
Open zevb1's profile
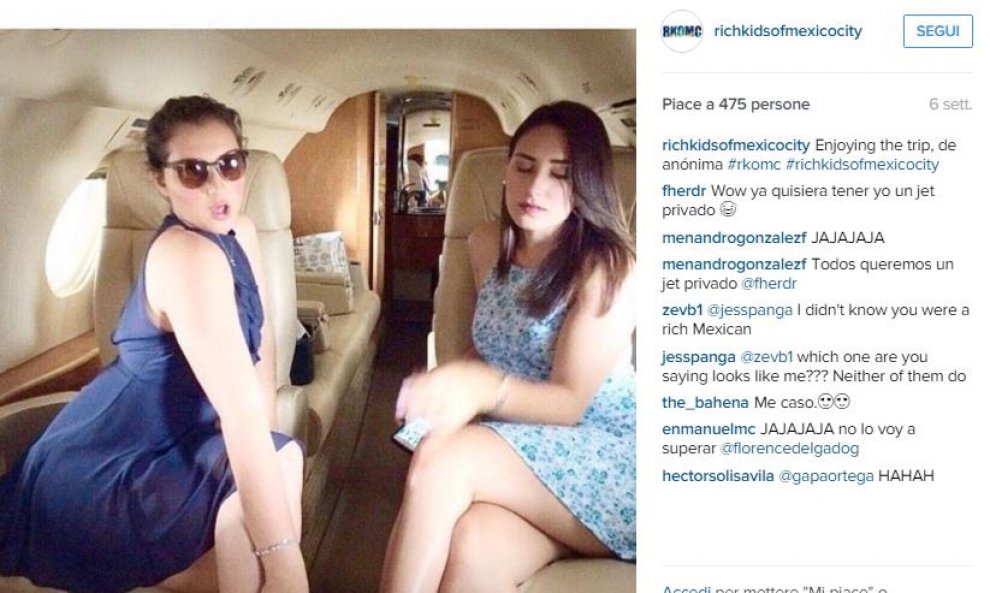682,311
